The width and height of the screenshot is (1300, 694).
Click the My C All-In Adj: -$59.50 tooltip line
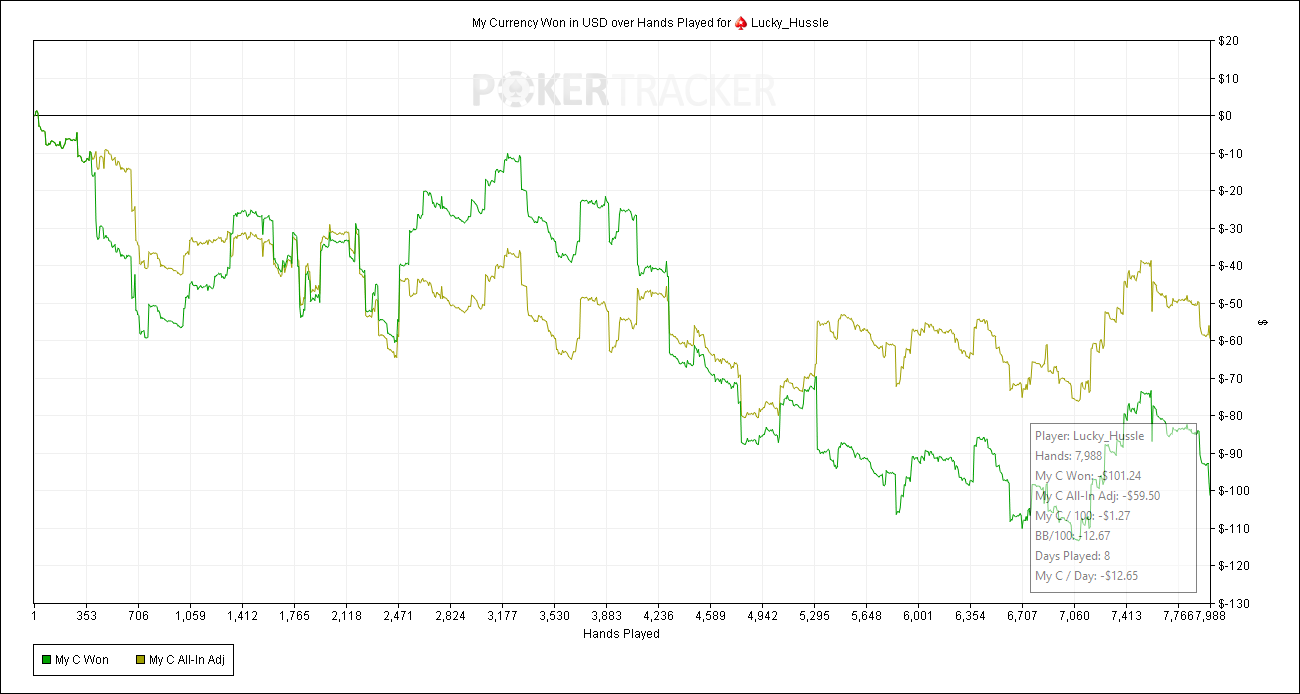coord(1098,496)
